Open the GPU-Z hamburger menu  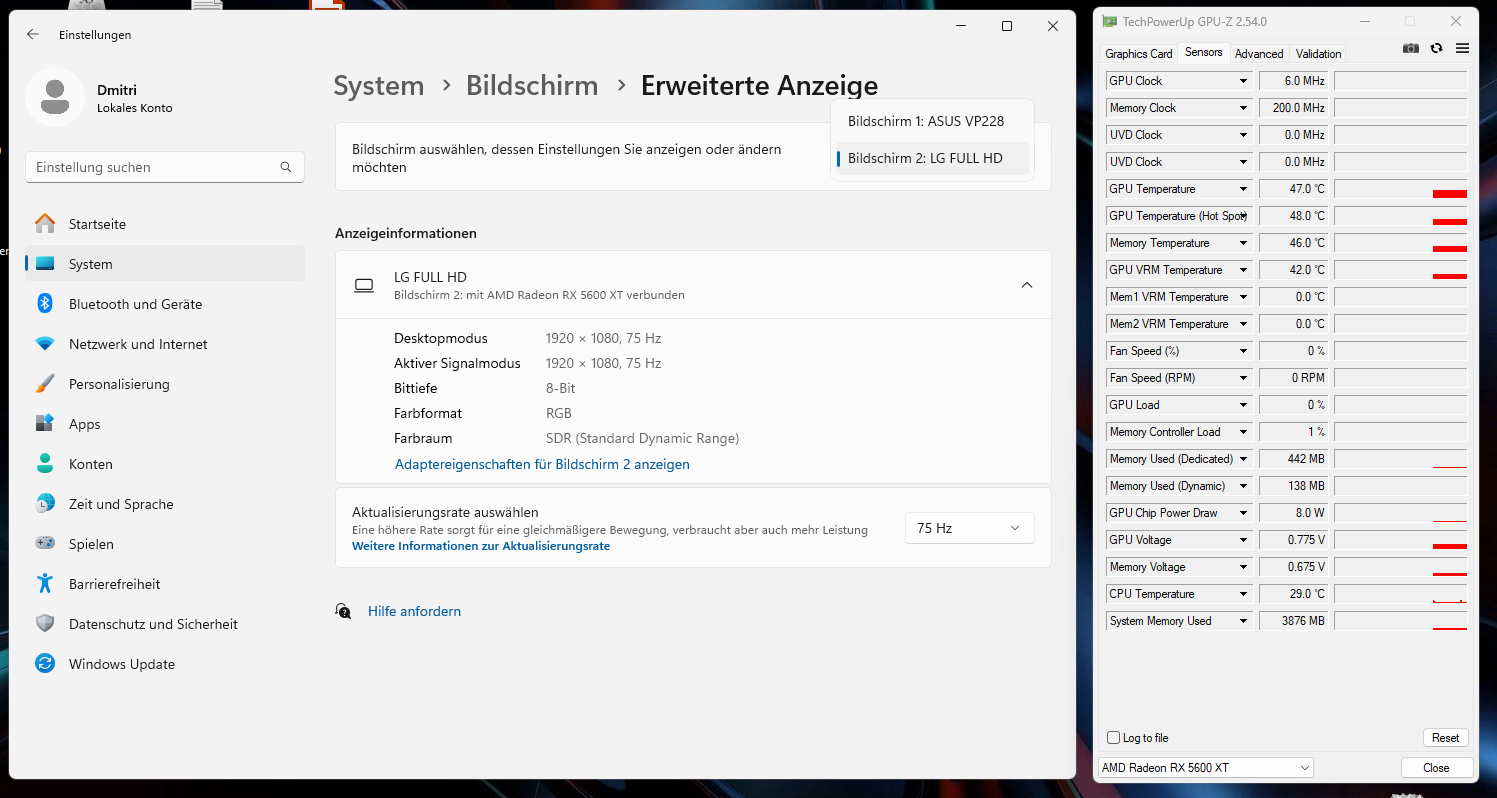[1462, 49]
